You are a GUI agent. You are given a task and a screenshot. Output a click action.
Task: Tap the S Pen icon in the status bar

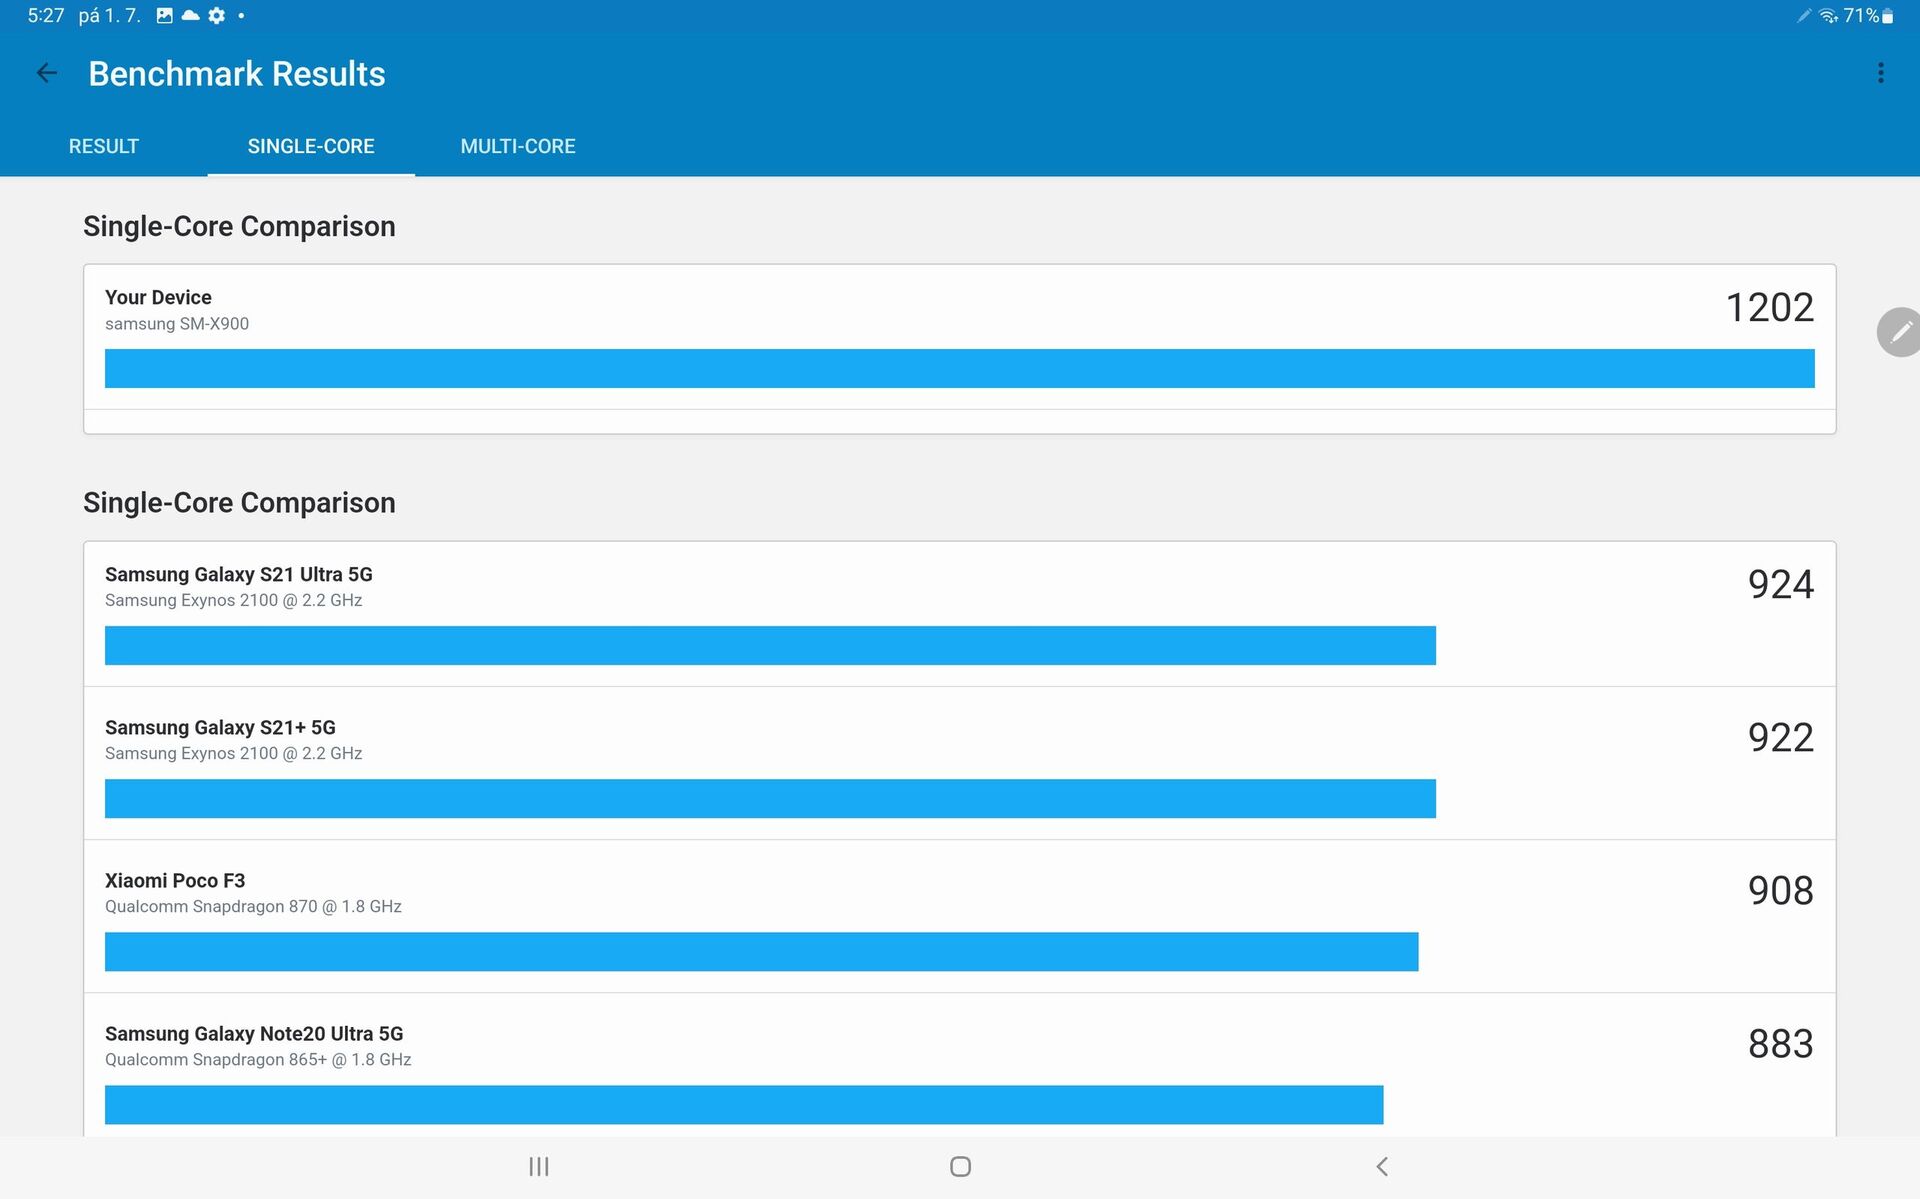pos(1802,15)
